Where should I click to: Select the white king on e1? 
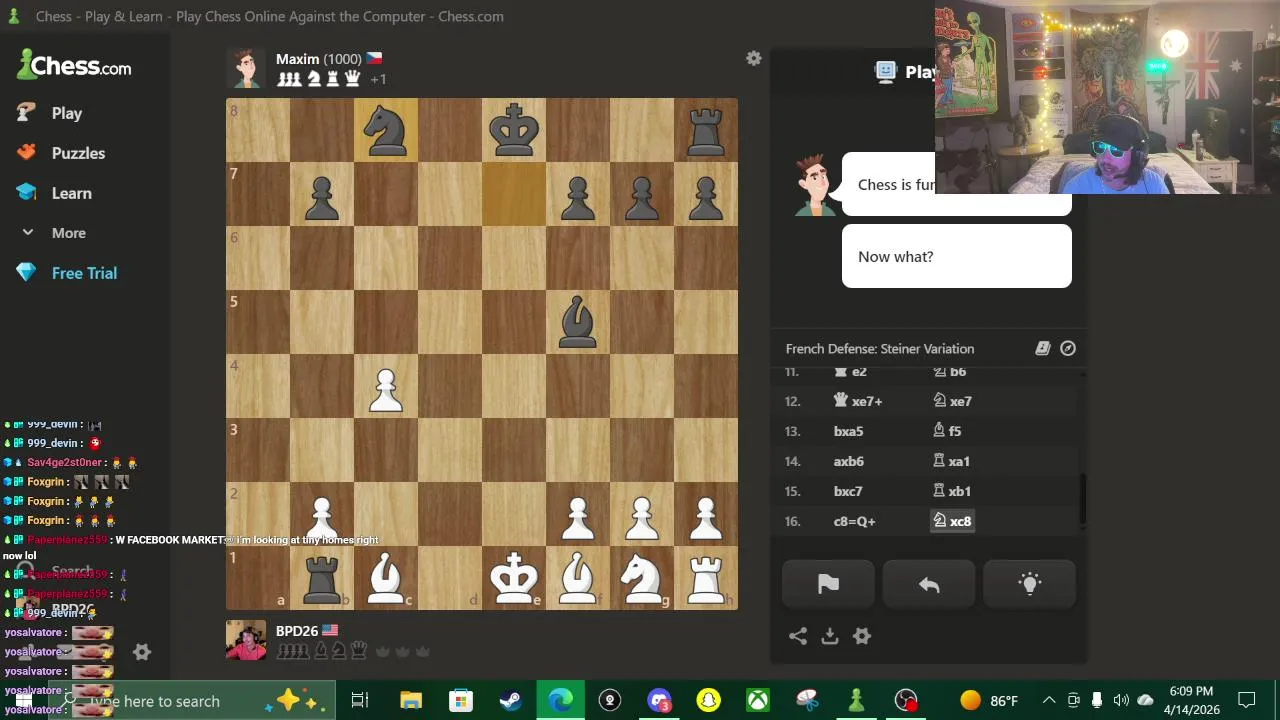pyautogui.click(x=514, y=578)
